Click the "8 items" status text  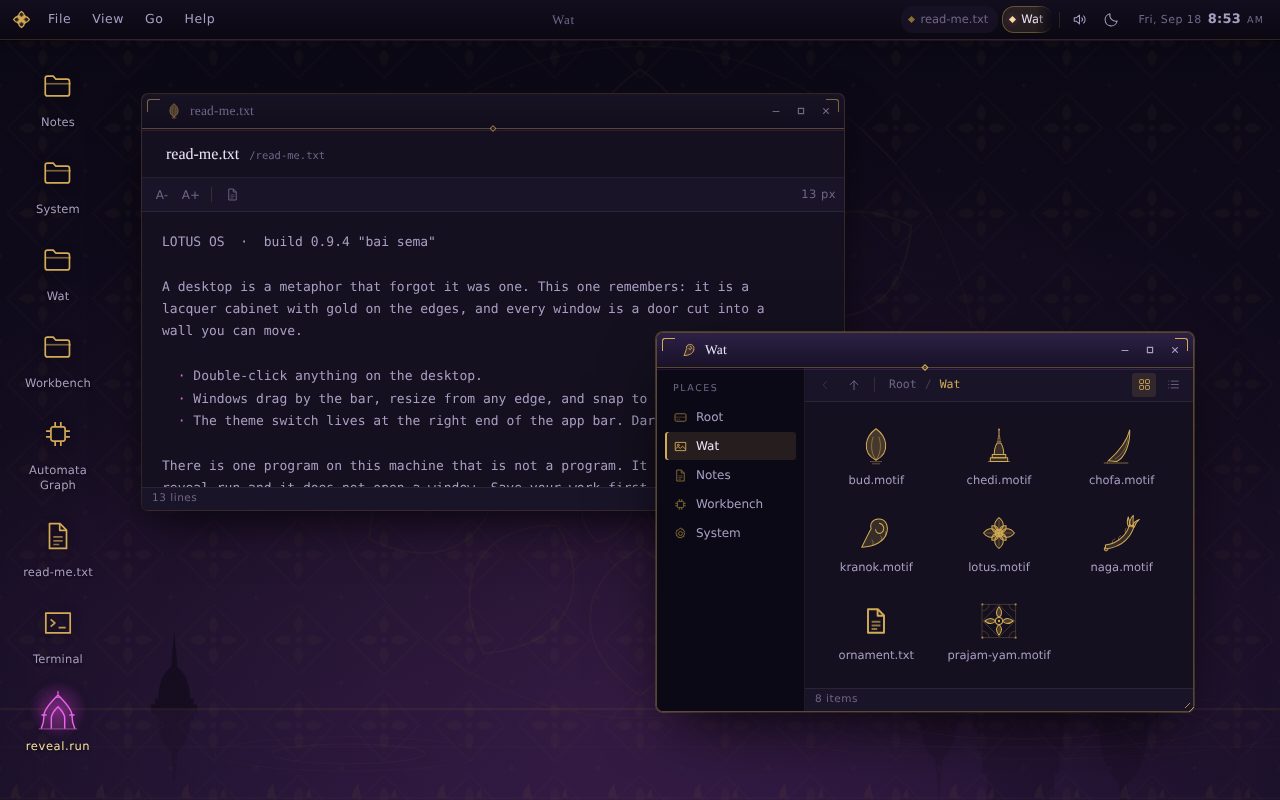coord(836,698)
